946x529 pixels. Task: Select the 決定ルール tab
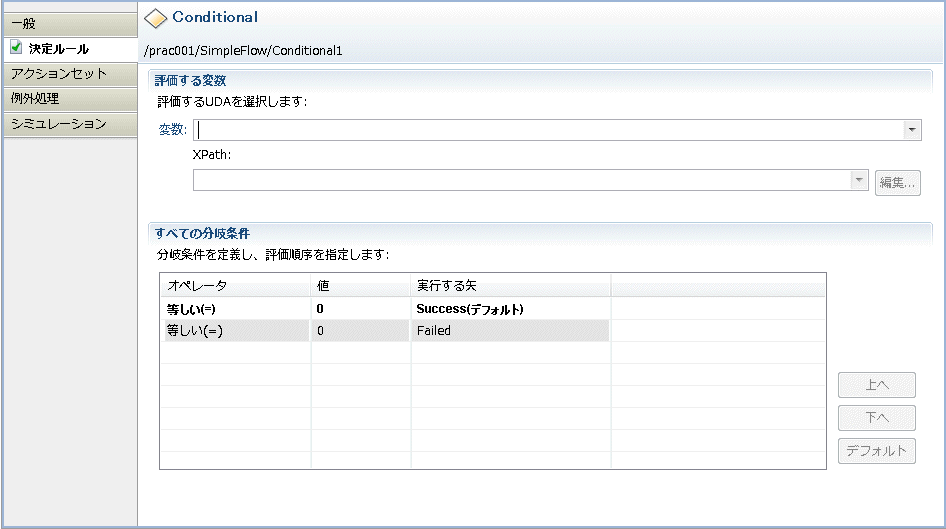[70, 49]
